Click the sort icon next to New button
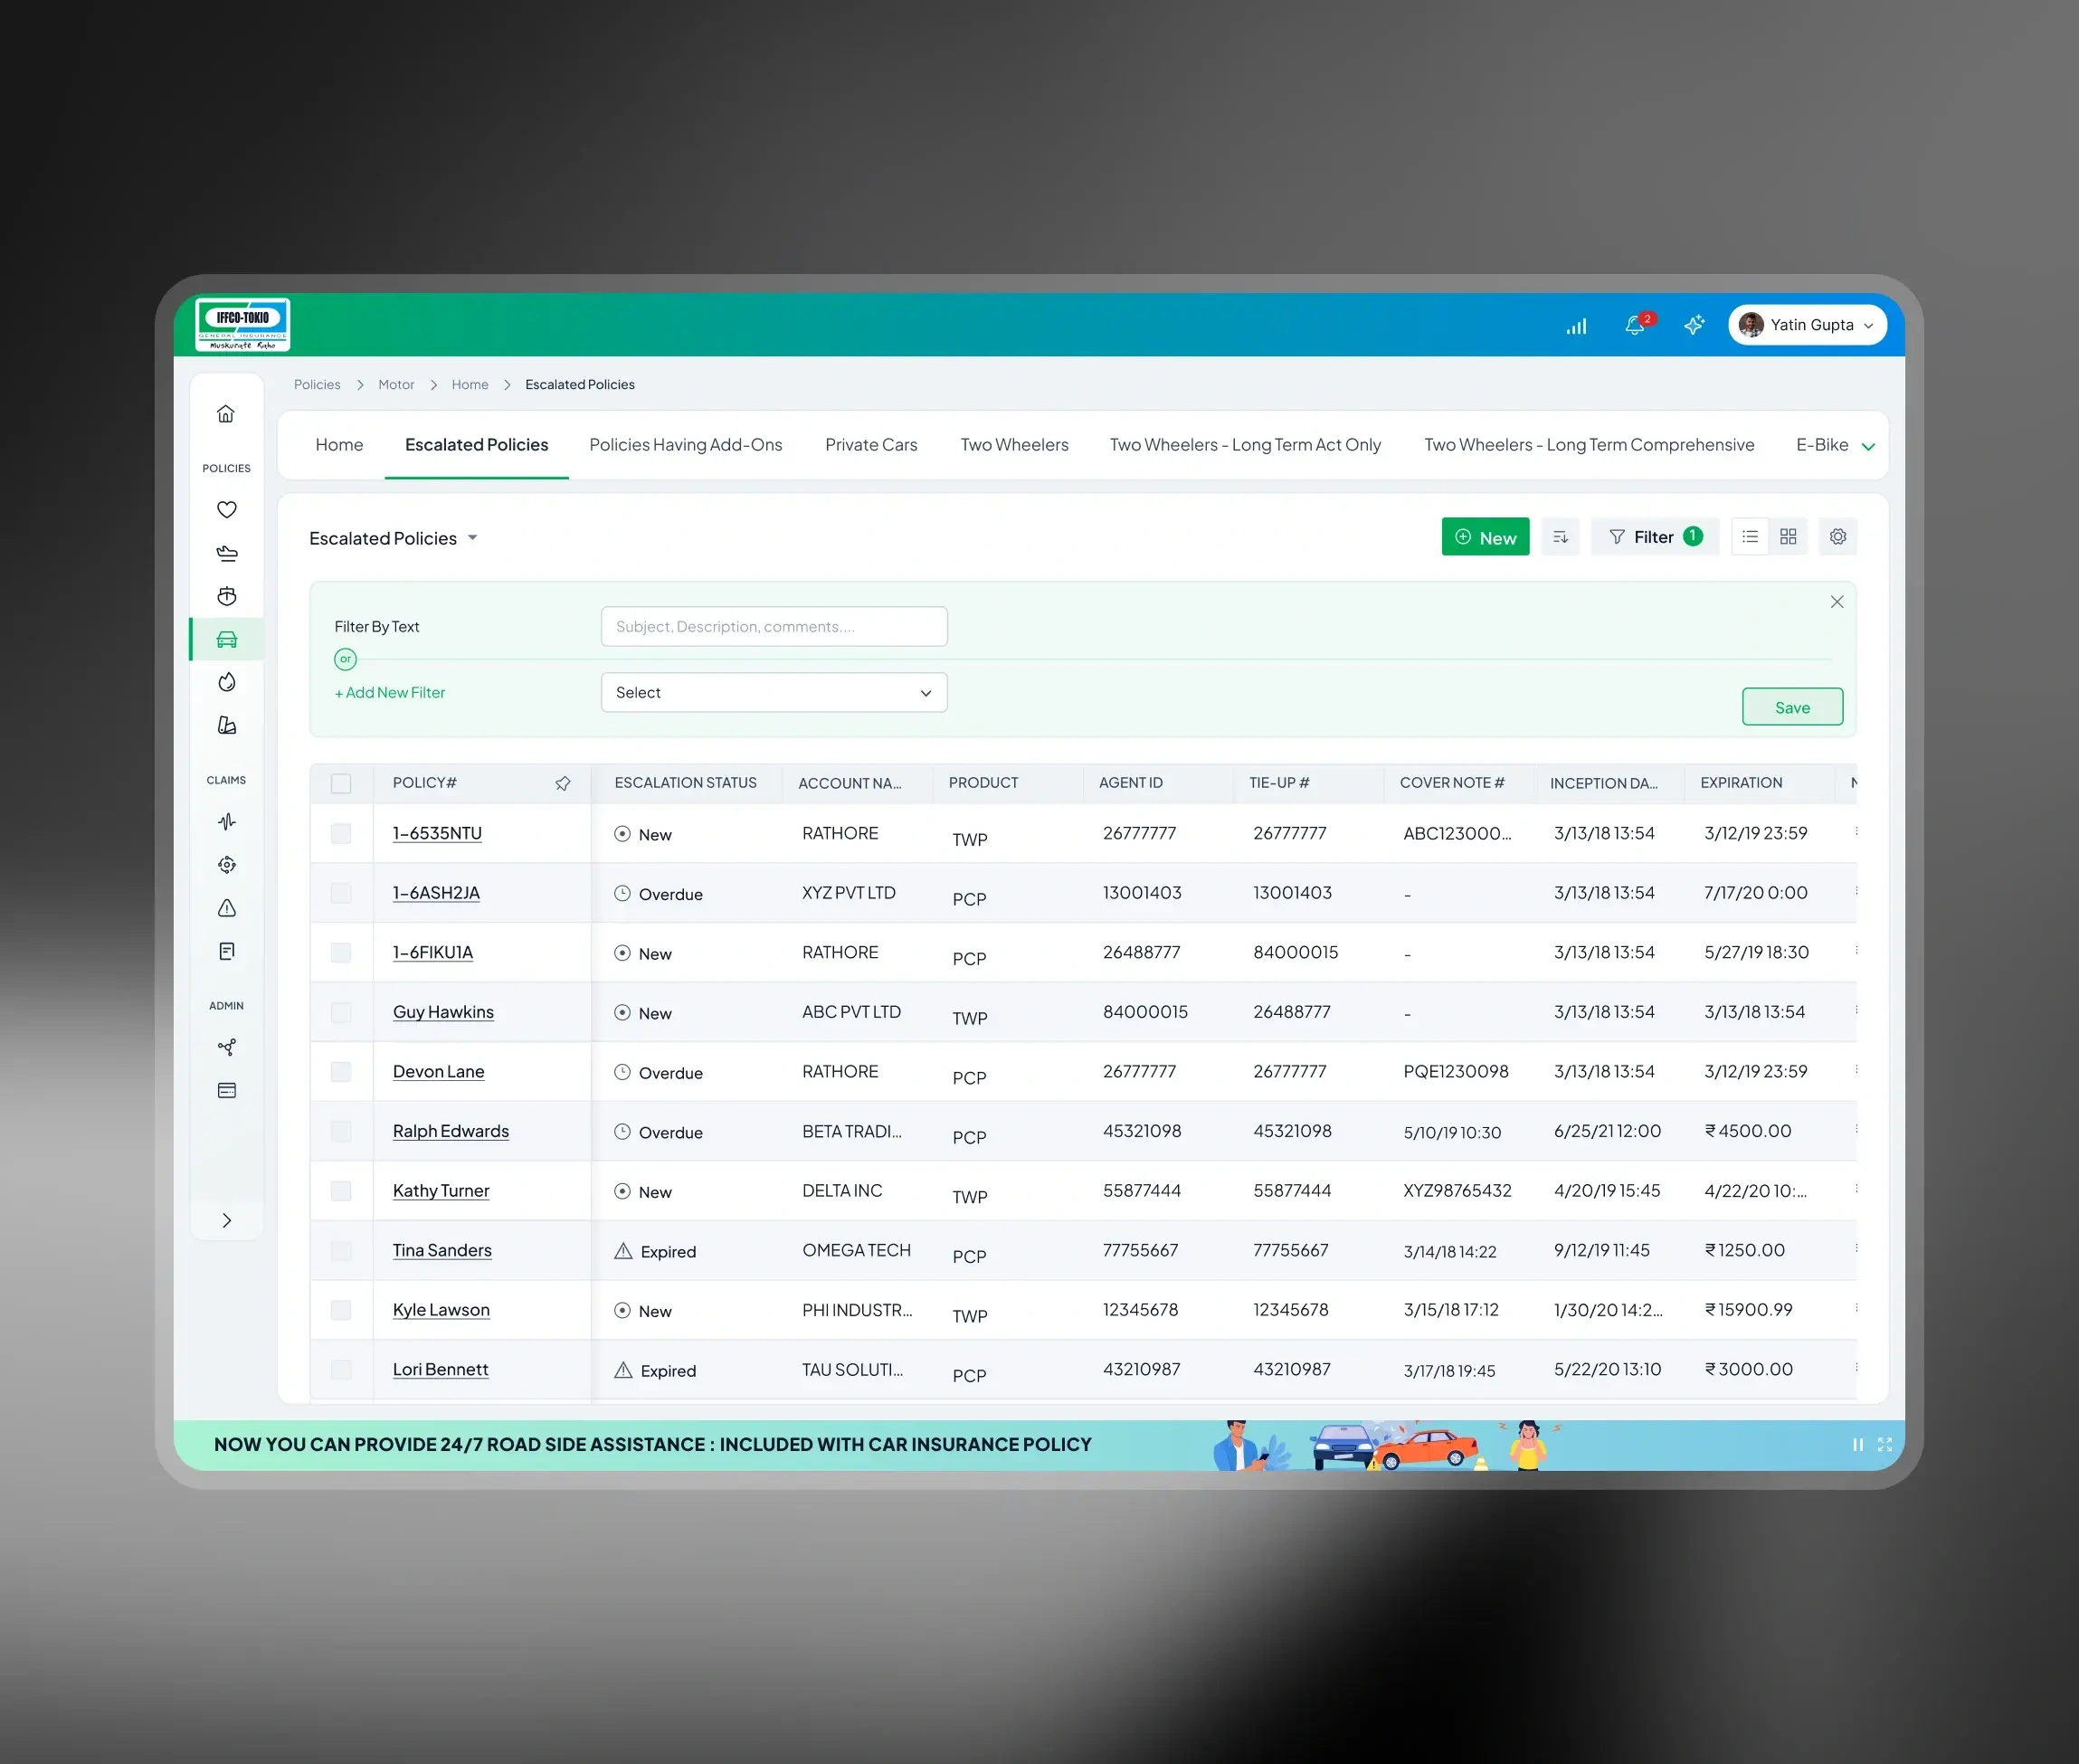Screen dimensions: 2079x1764 click(x=1560, y=537)
